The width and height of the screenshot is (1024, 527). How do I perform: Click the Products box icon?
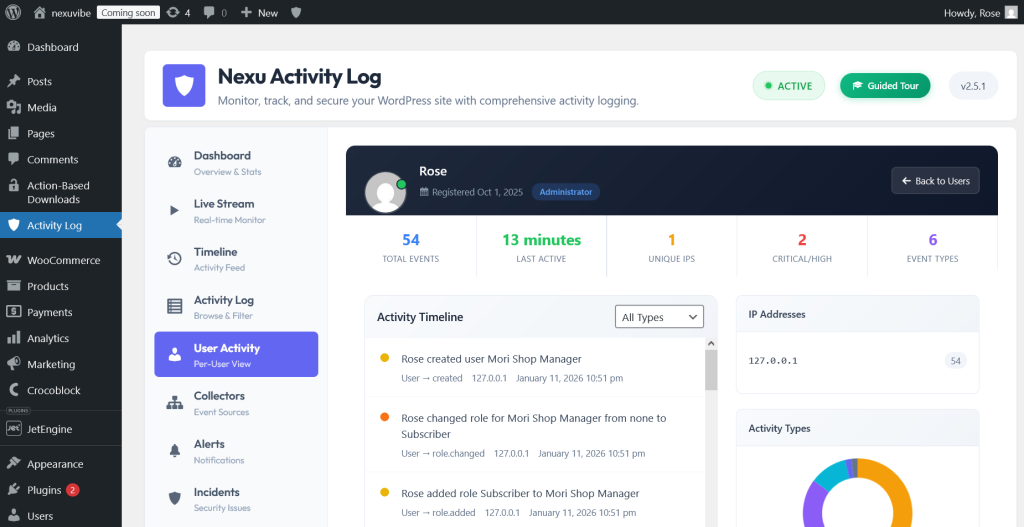[14, 286]
